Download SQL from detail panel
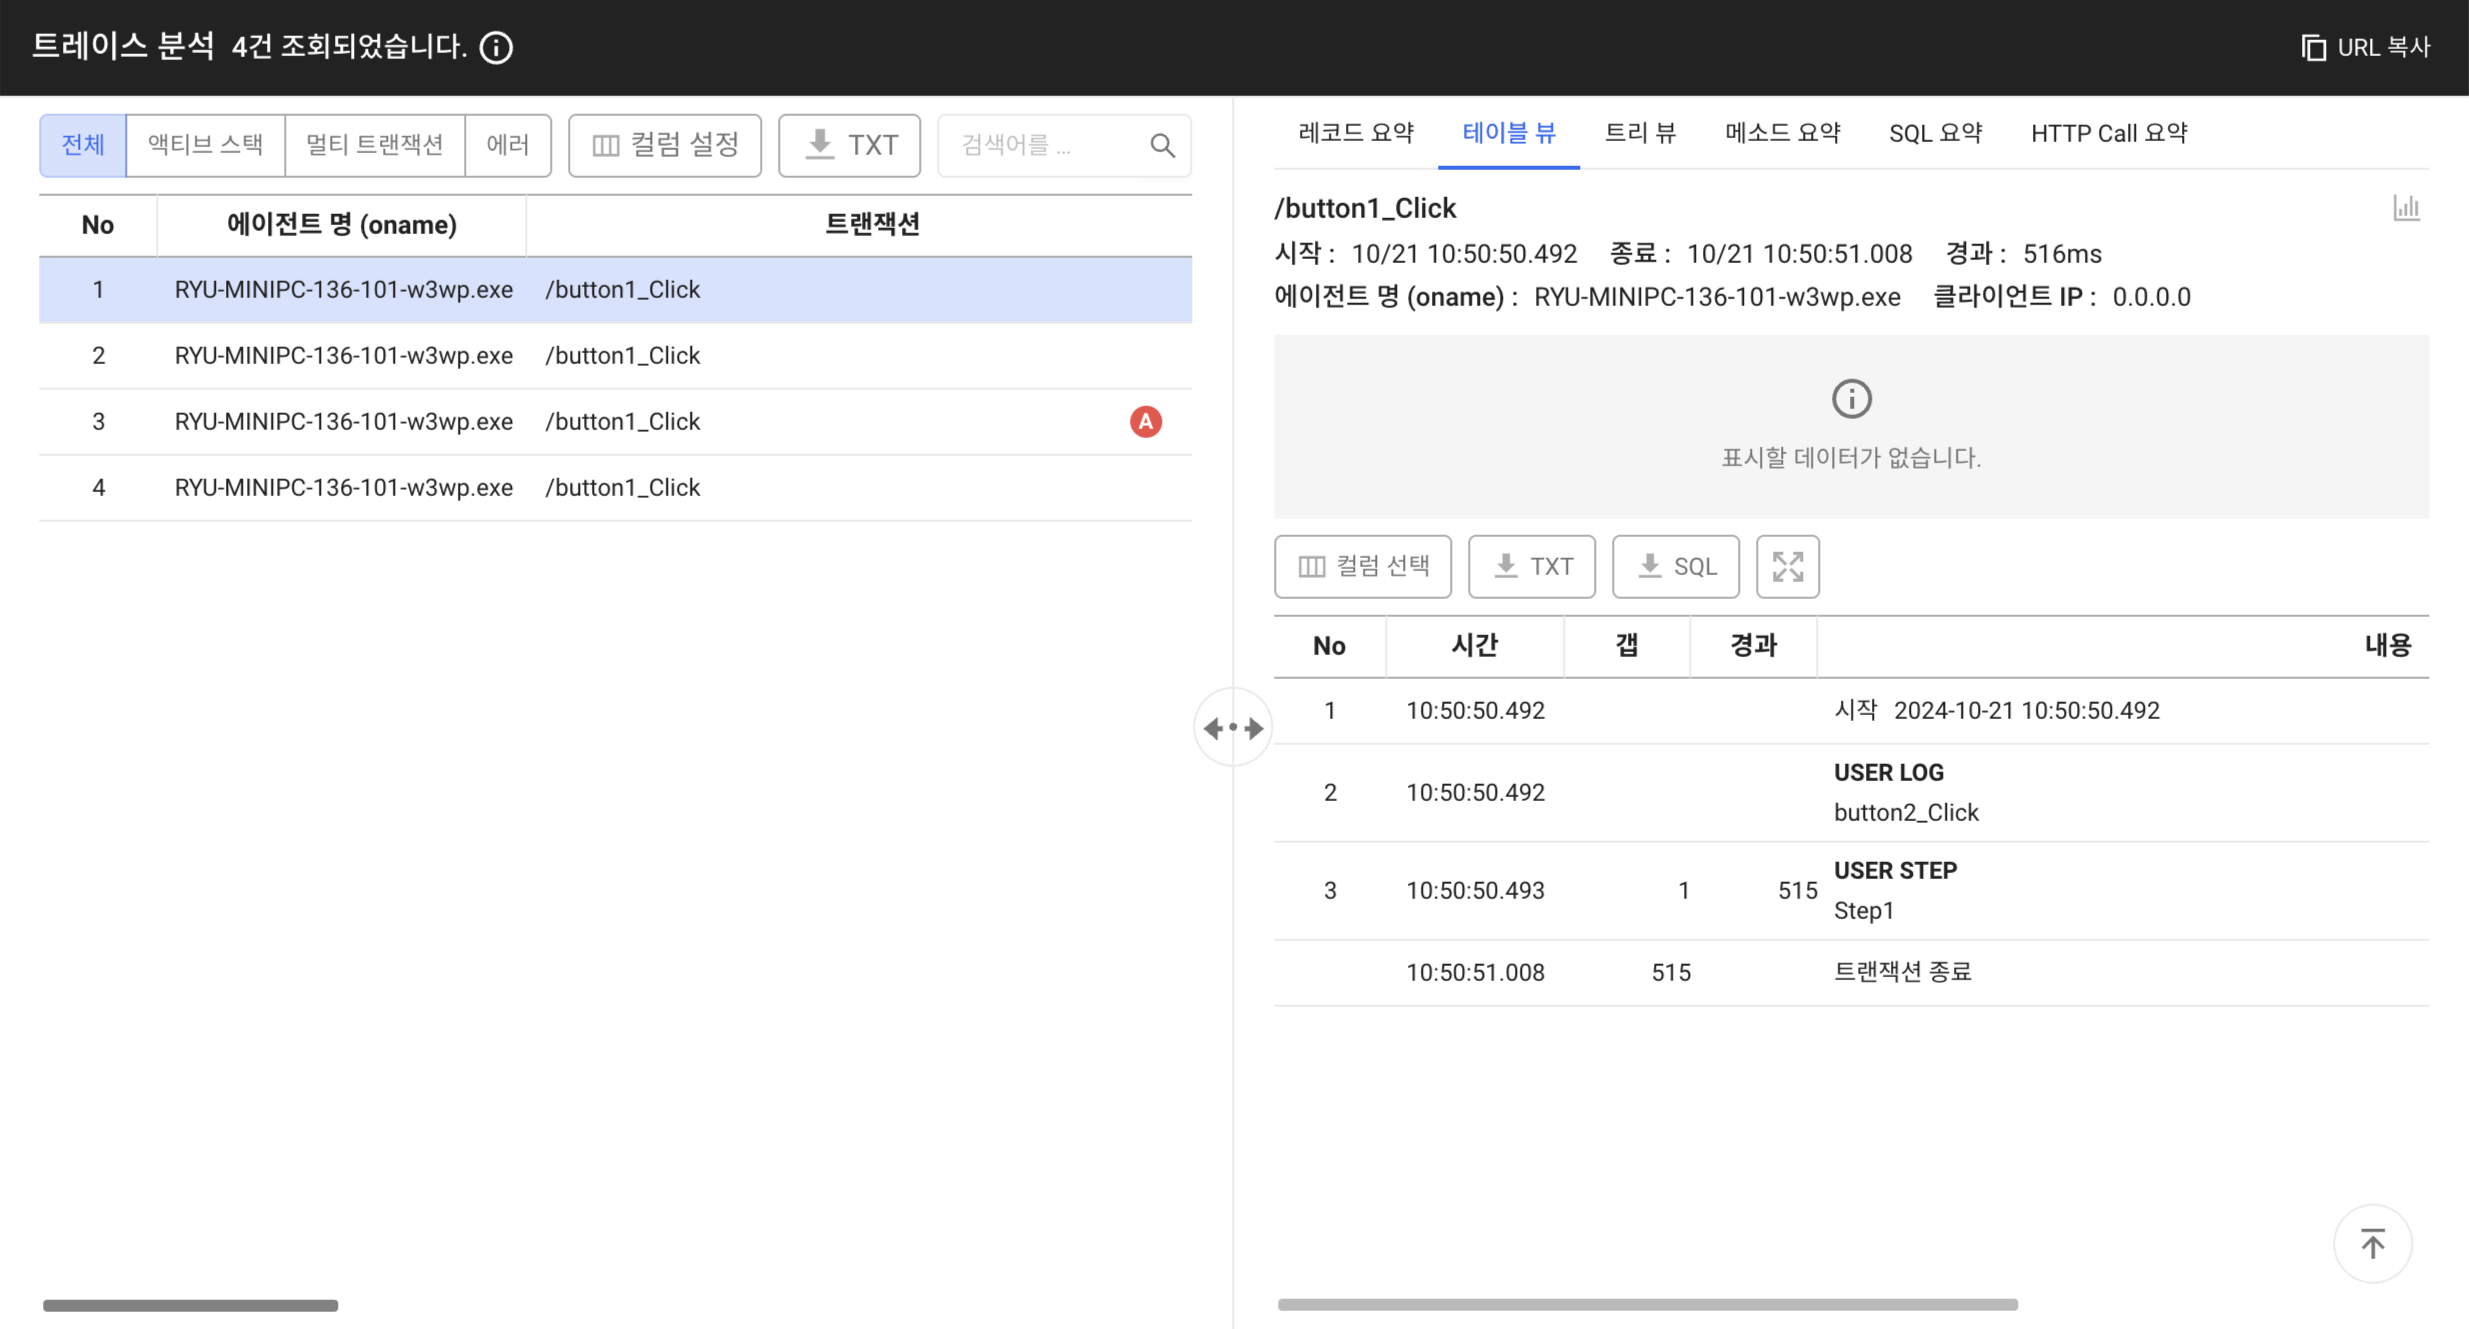Image resolution: width=2469 pixels, height=1329 pixels. (x=1675, y=567)
